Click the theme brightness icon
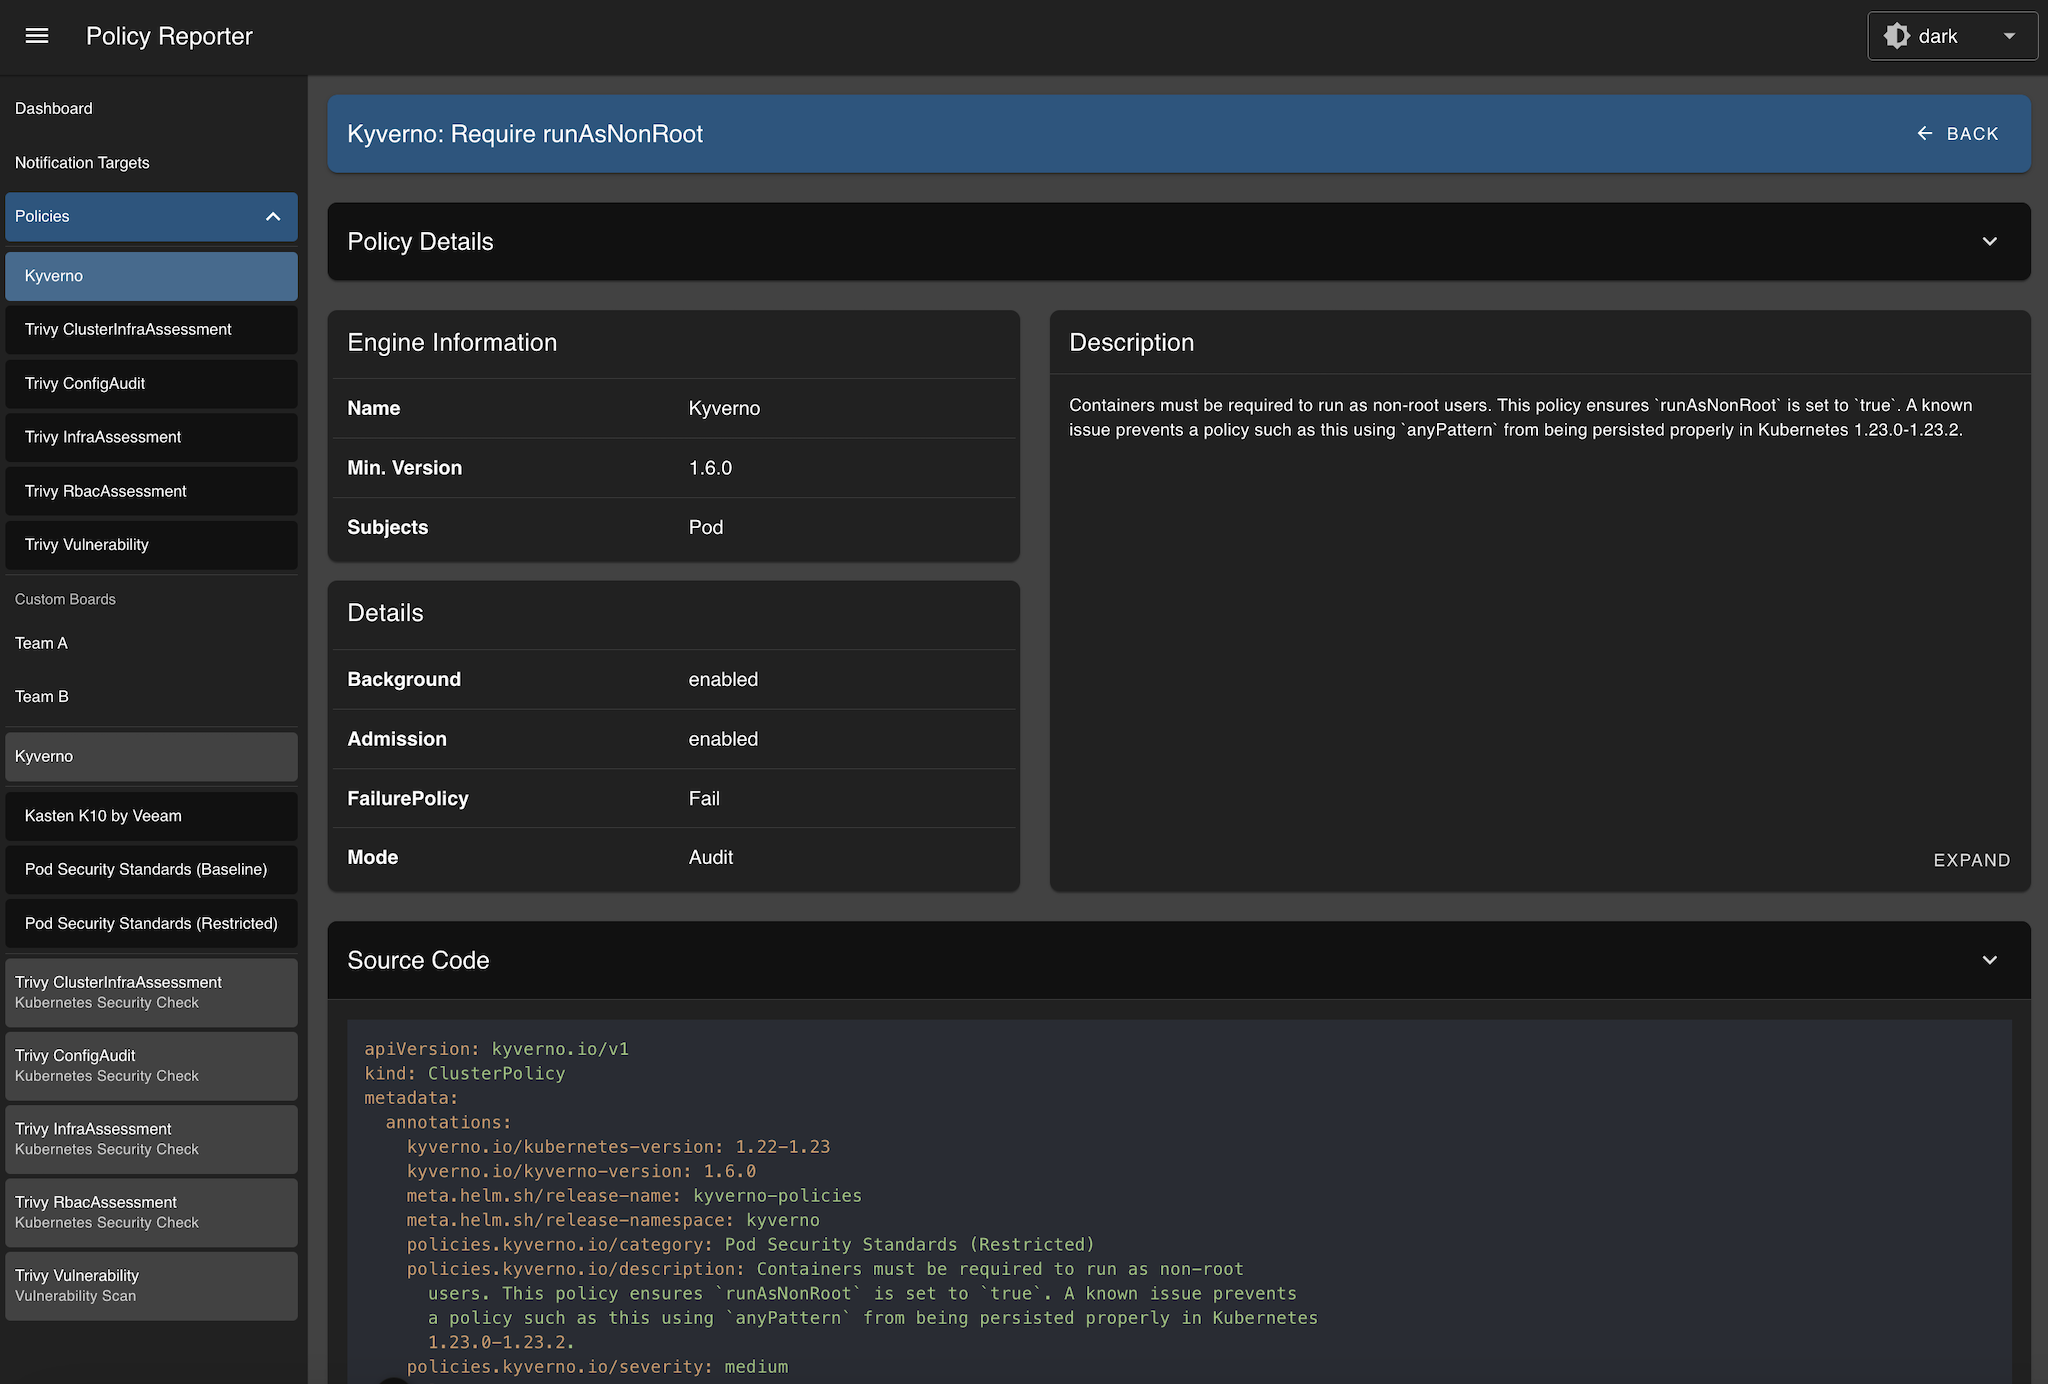2048x1384 pixels. click(x=1896, y=36)
